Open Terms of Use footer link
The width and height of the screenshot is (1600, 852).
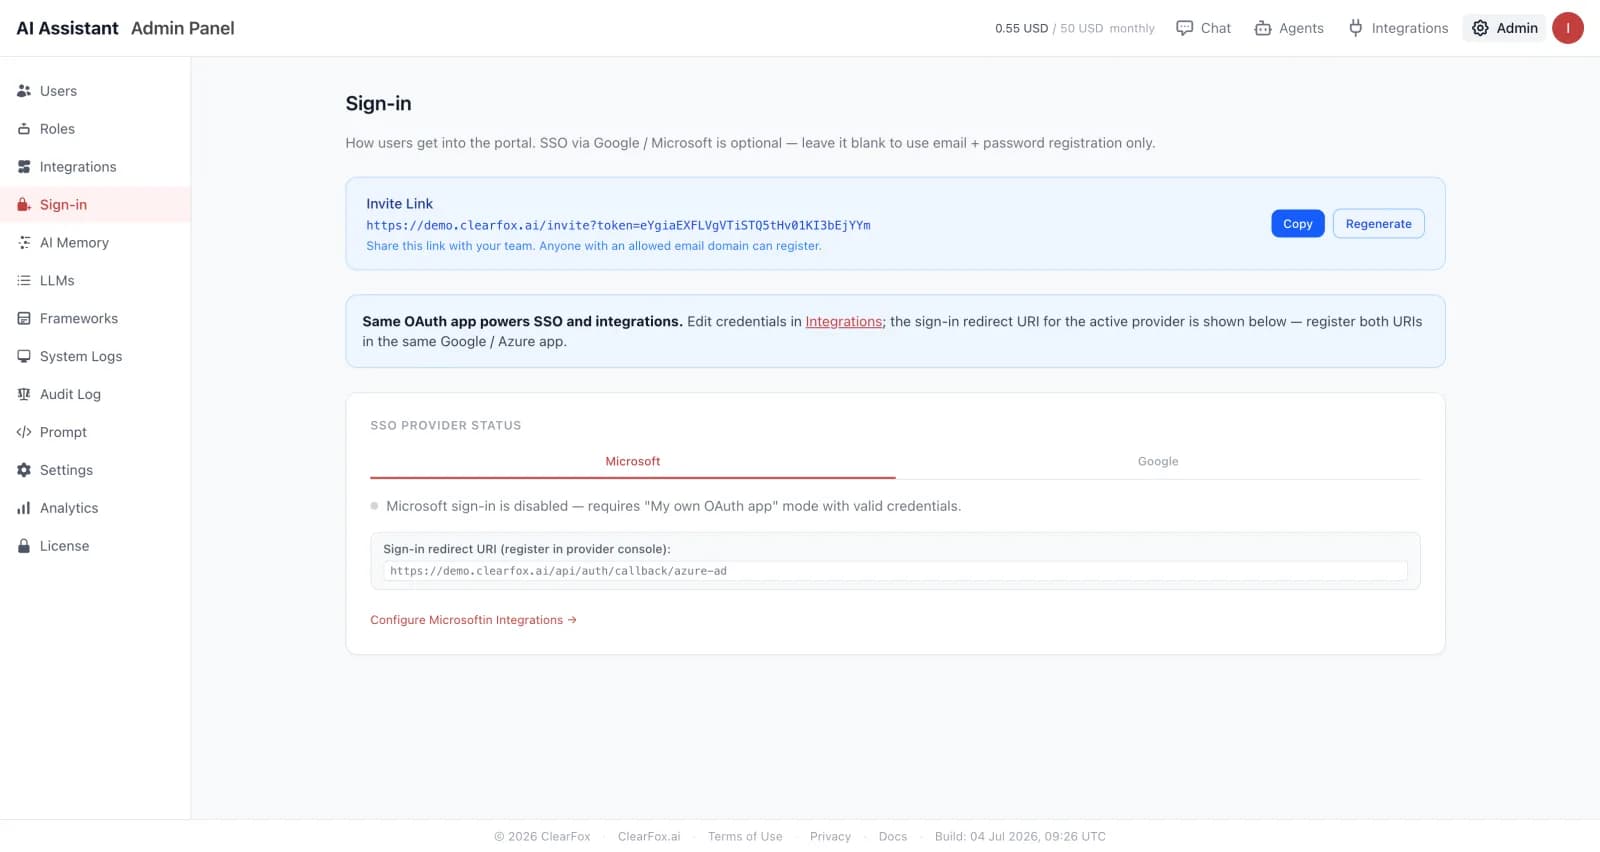click(x=745, y=837)
